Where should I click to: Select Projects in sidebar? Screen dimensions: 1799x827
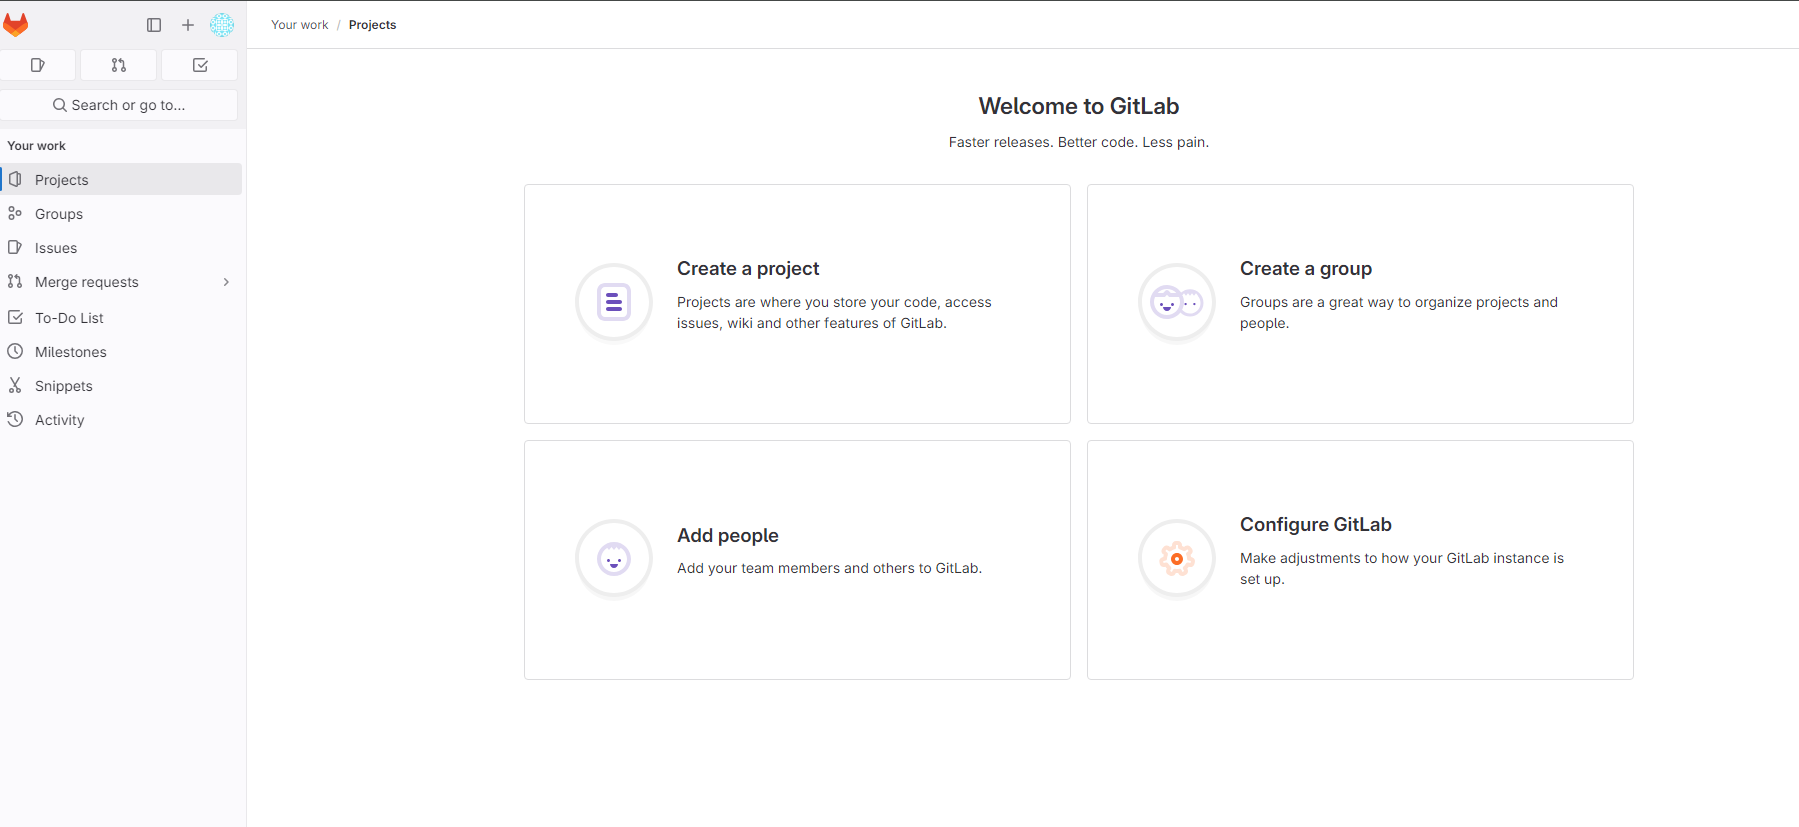pyautogui.click(x=121, y=180)
